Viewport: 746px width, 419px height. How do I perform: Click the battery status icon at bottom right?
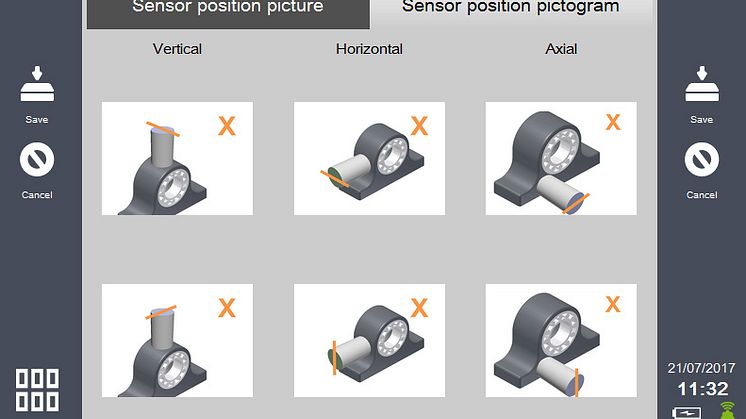tap(687, 412)
